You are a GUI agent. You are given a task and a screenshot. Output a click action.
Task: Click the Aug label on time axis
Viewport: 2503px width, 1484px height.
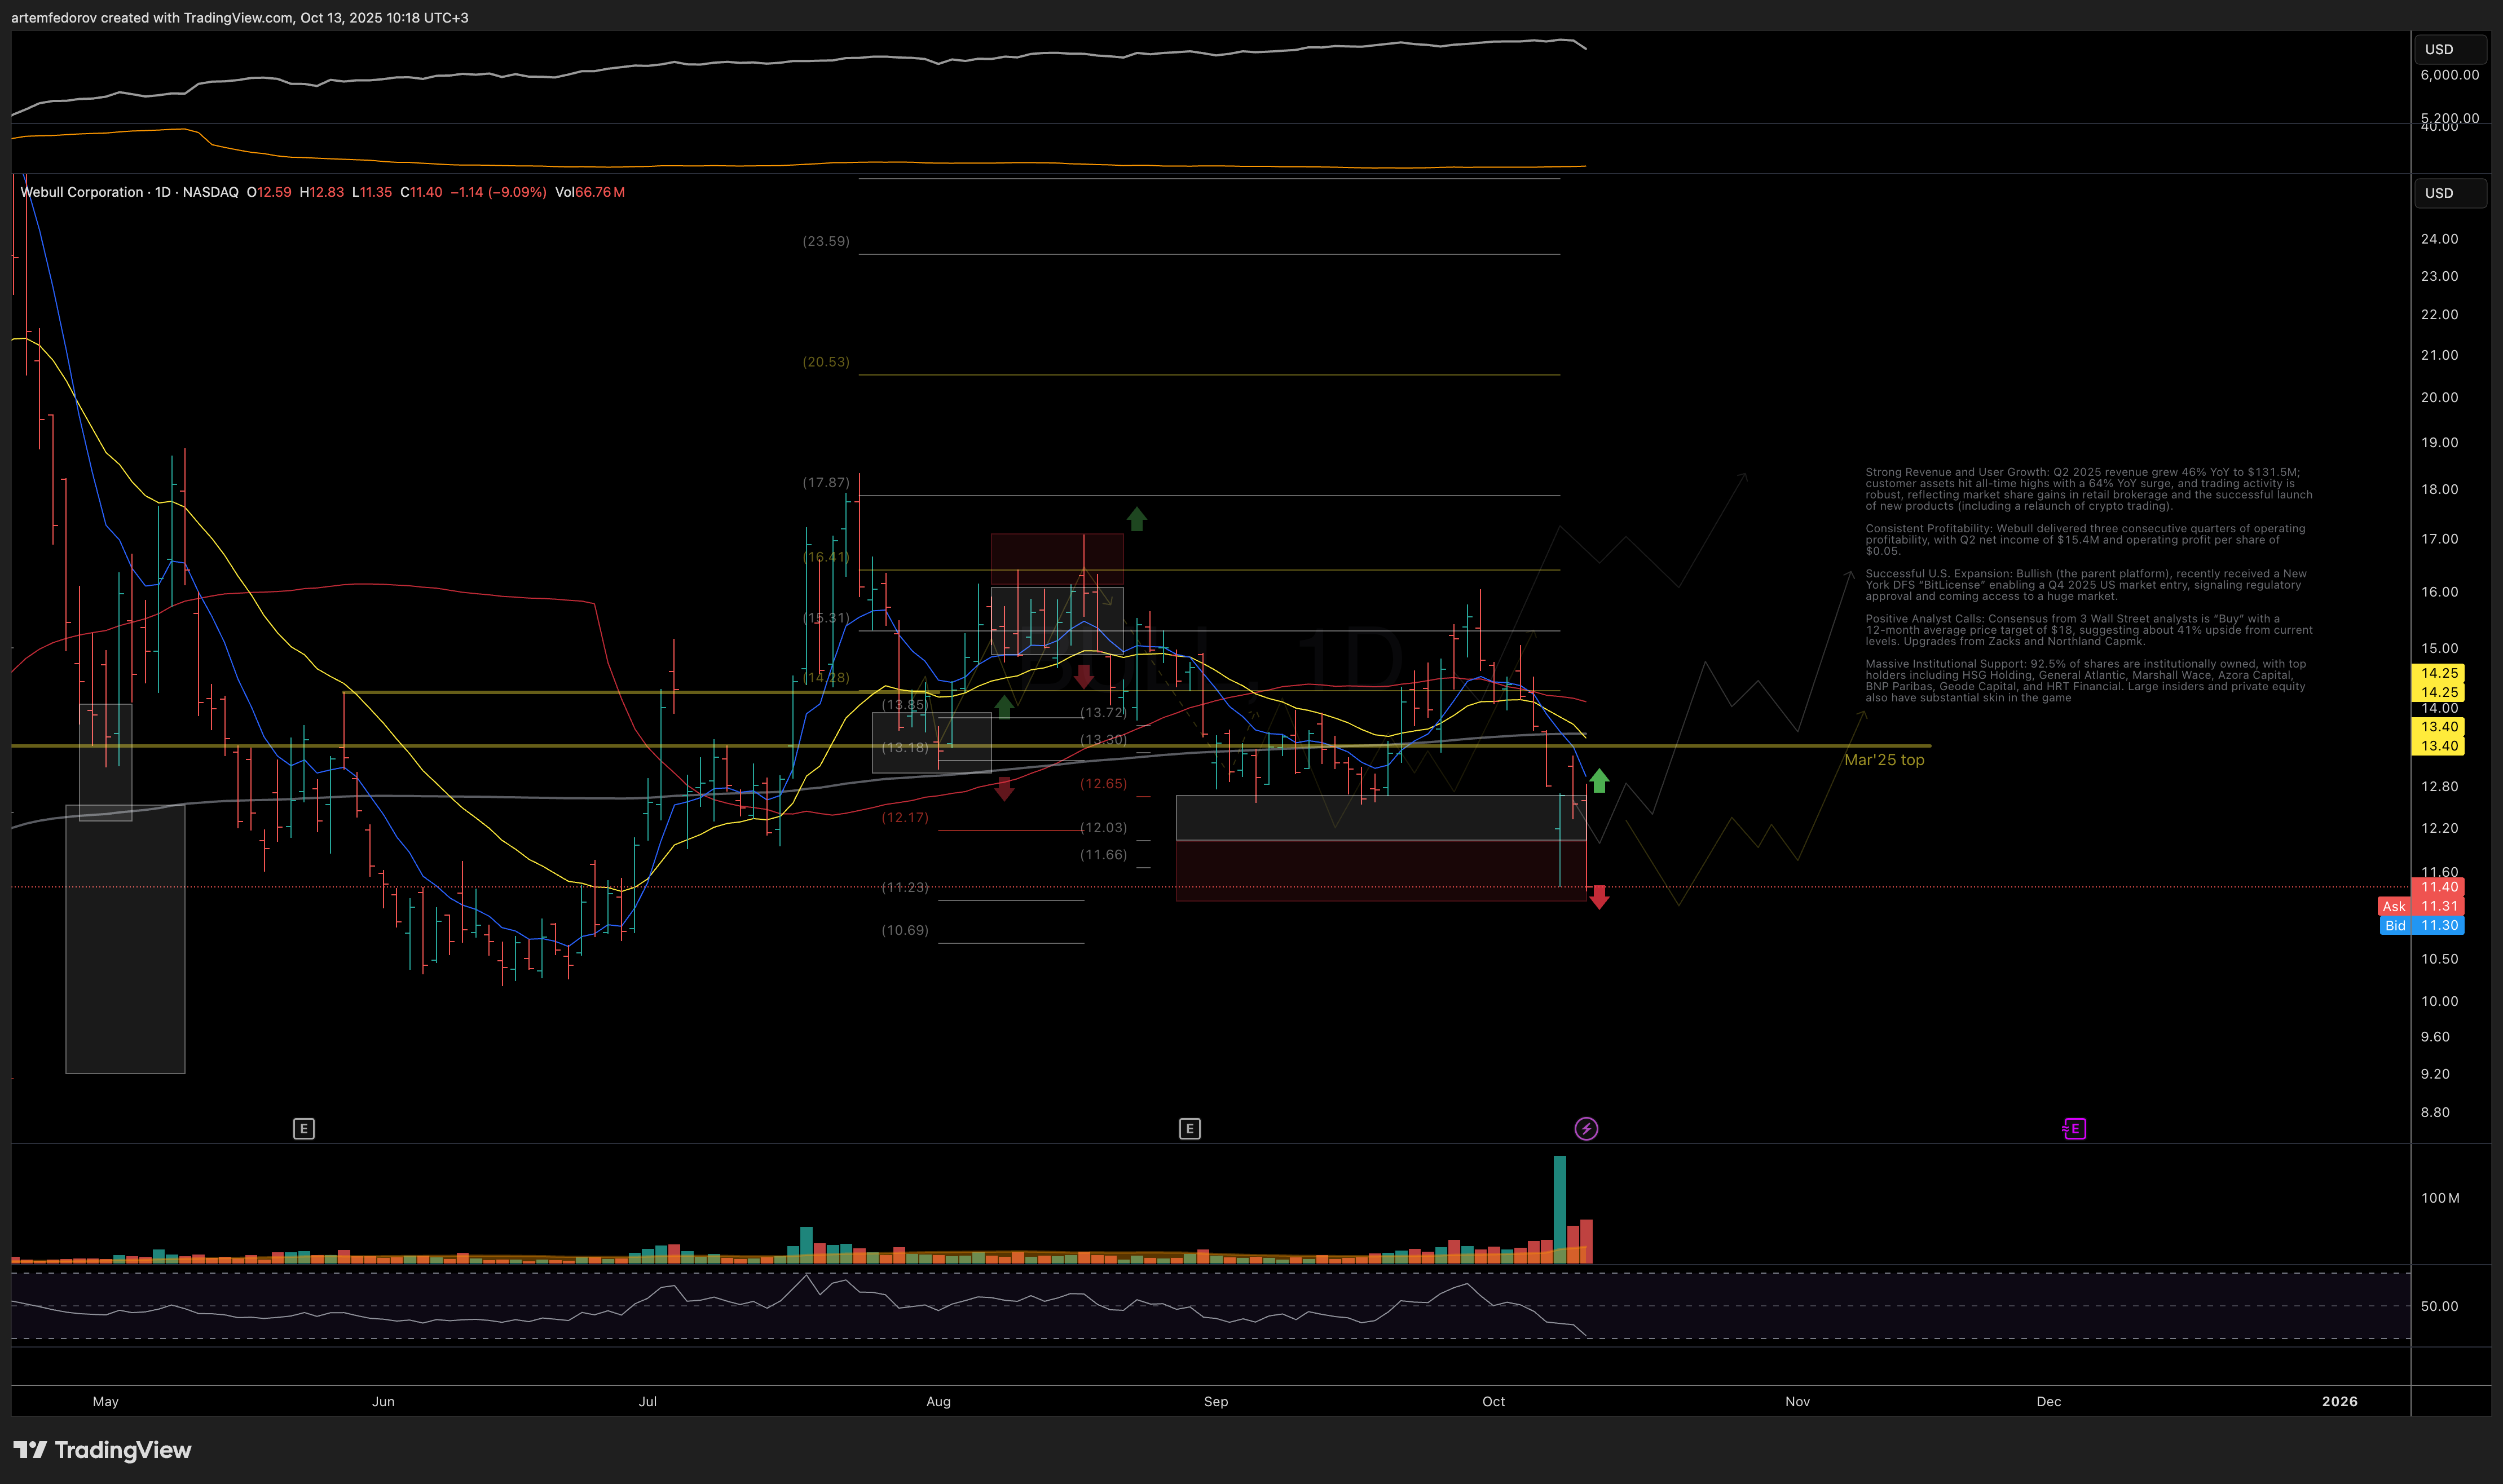click(938, 1401)
